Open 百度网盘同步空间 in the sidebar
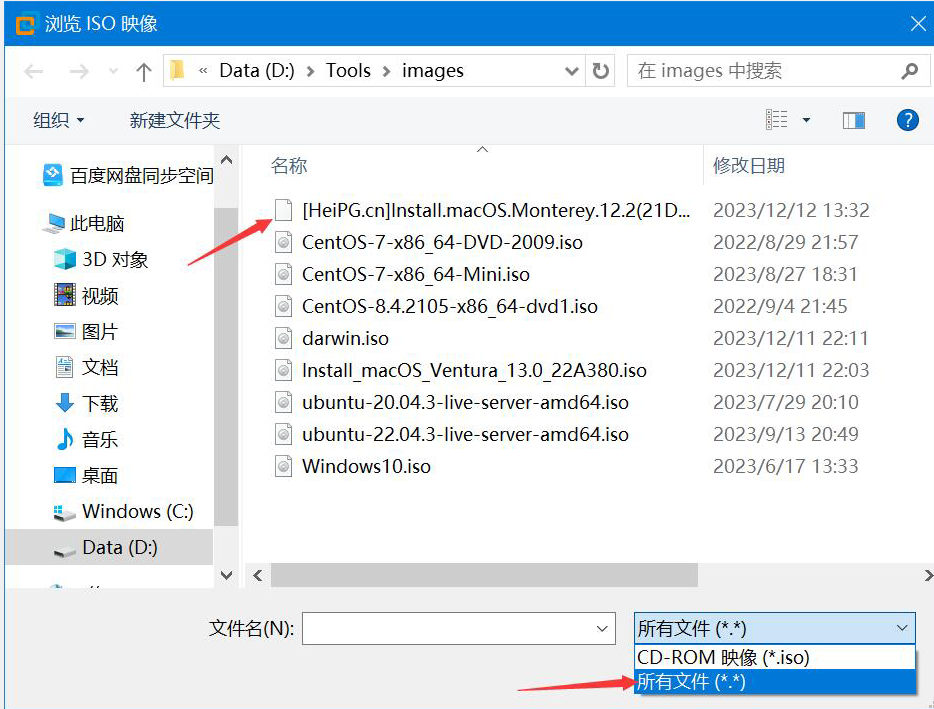 click(128, 175)
